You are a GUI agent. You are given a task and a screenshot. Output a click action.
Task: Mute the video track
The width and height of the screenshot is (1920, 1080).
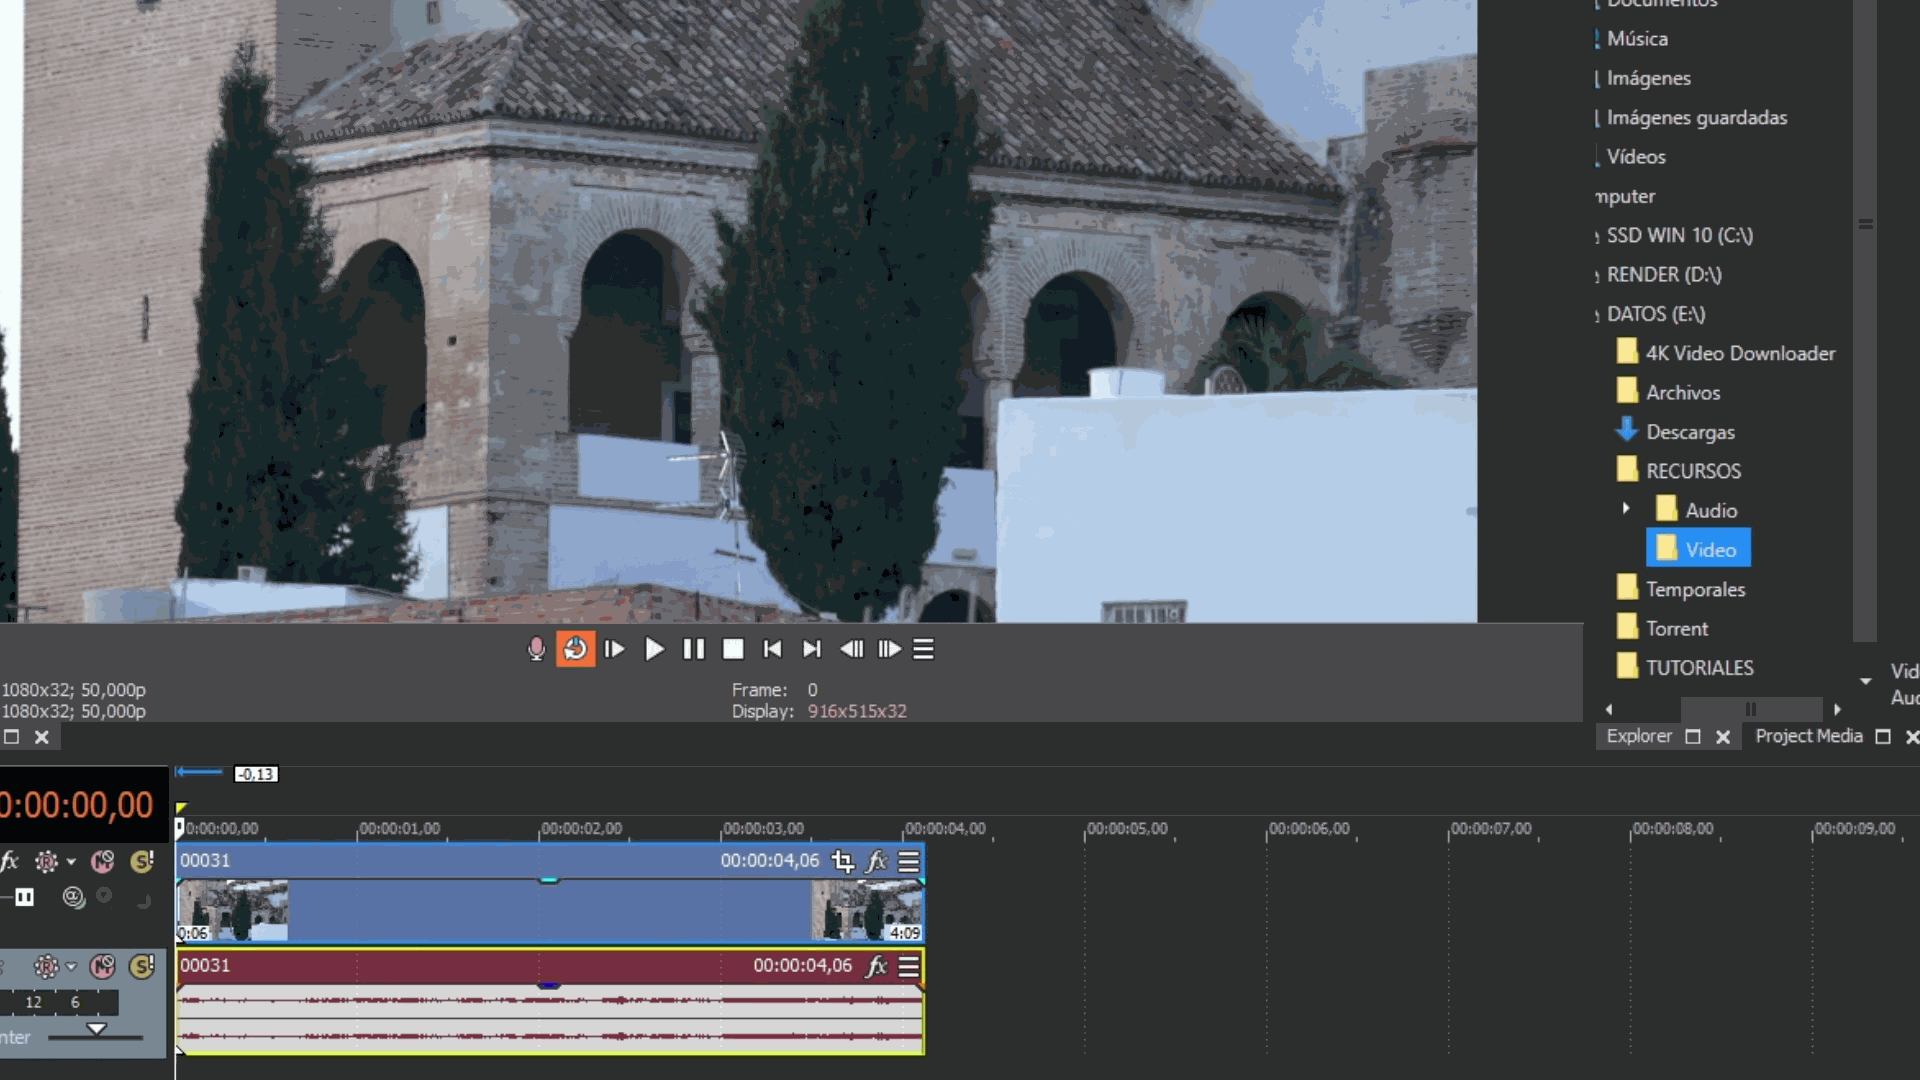click(102, 861)
